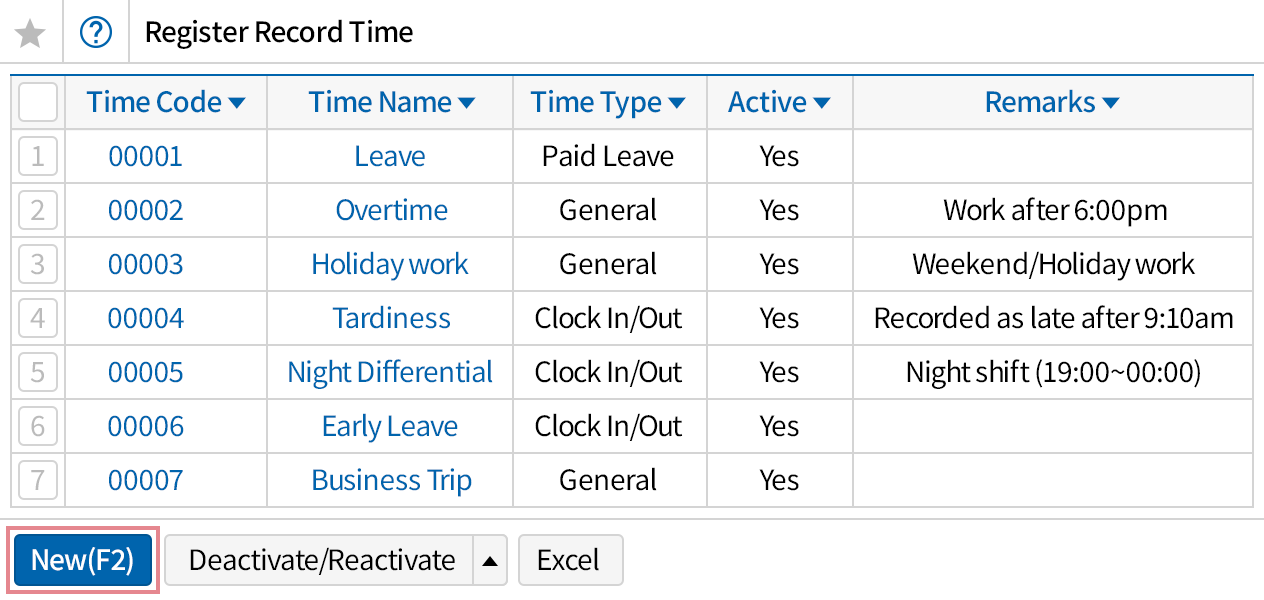Expand the Time Type column filter
Image resolution: width=1264 pixels, height=600 pixels.
pyautogui.click(x=677, y=103)
